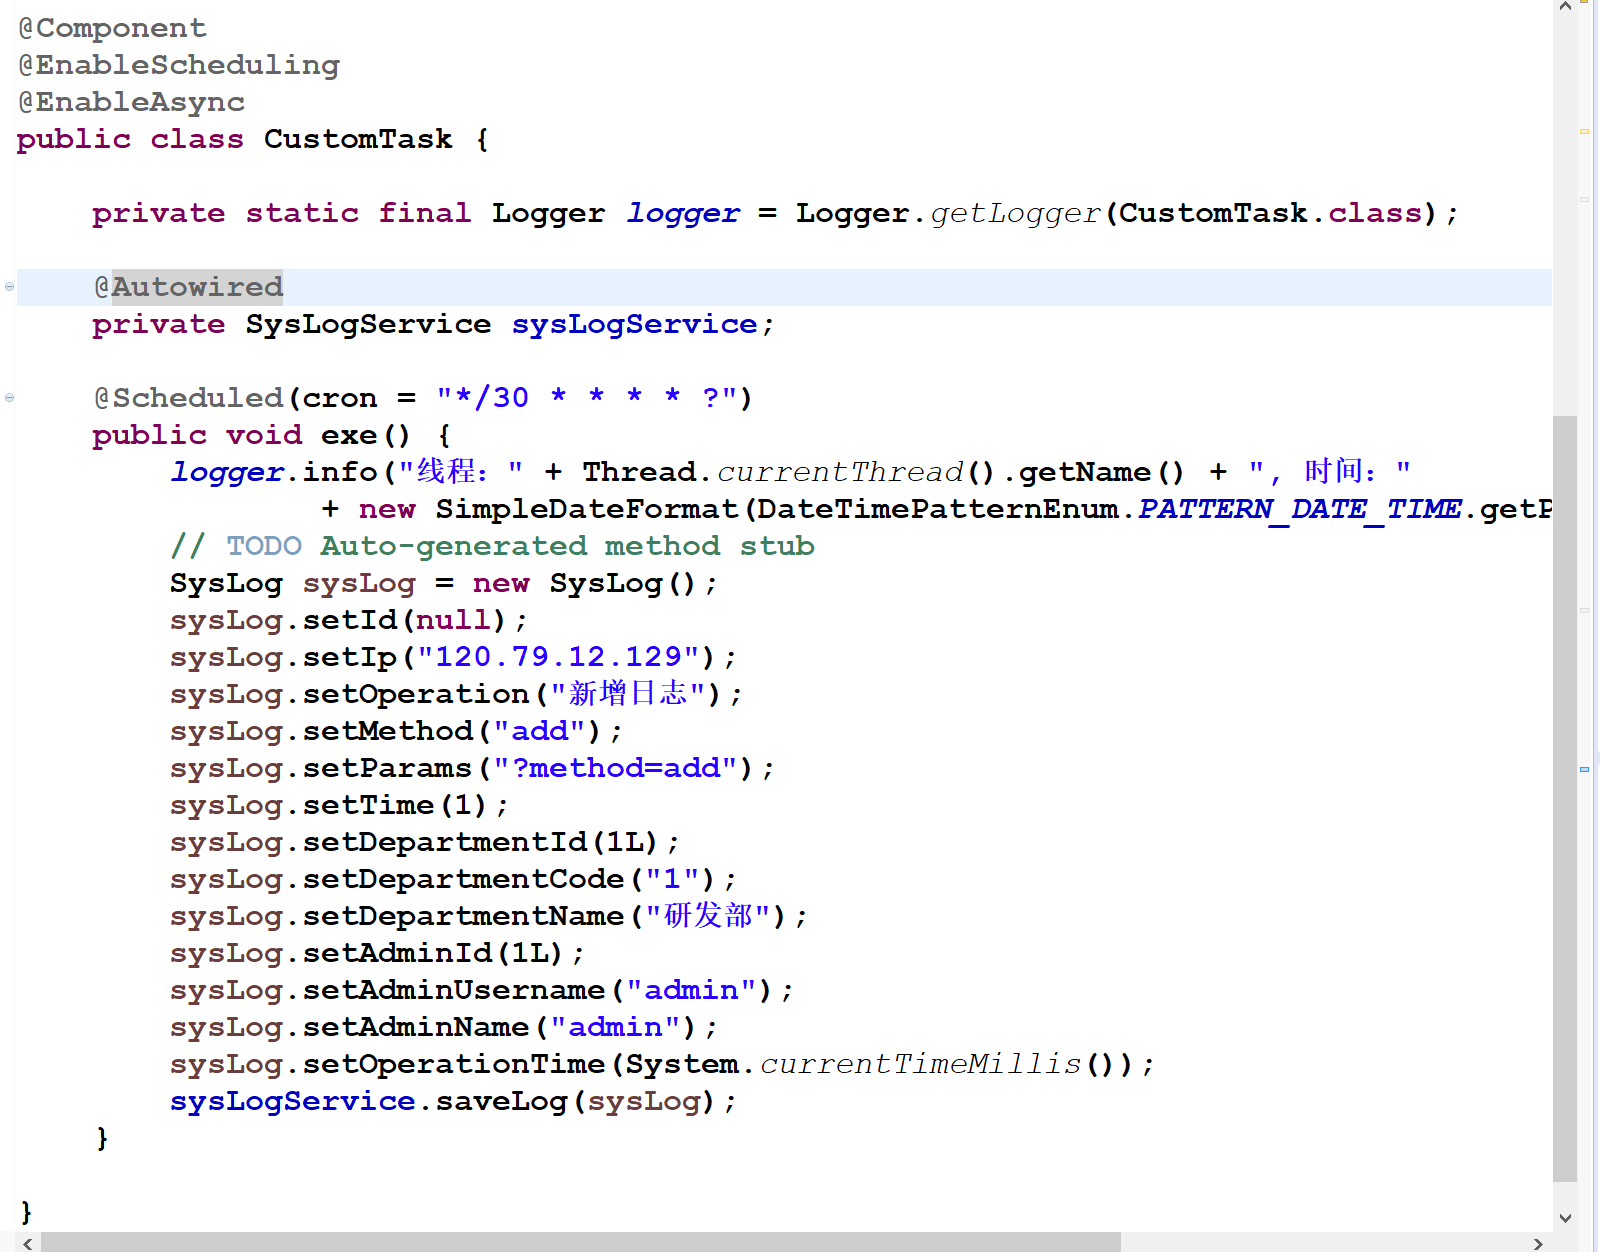The image size is (1600, 1252).
Task: Click the blue occurrence marker in overview ruler
Action: [x=1584, y=769]
